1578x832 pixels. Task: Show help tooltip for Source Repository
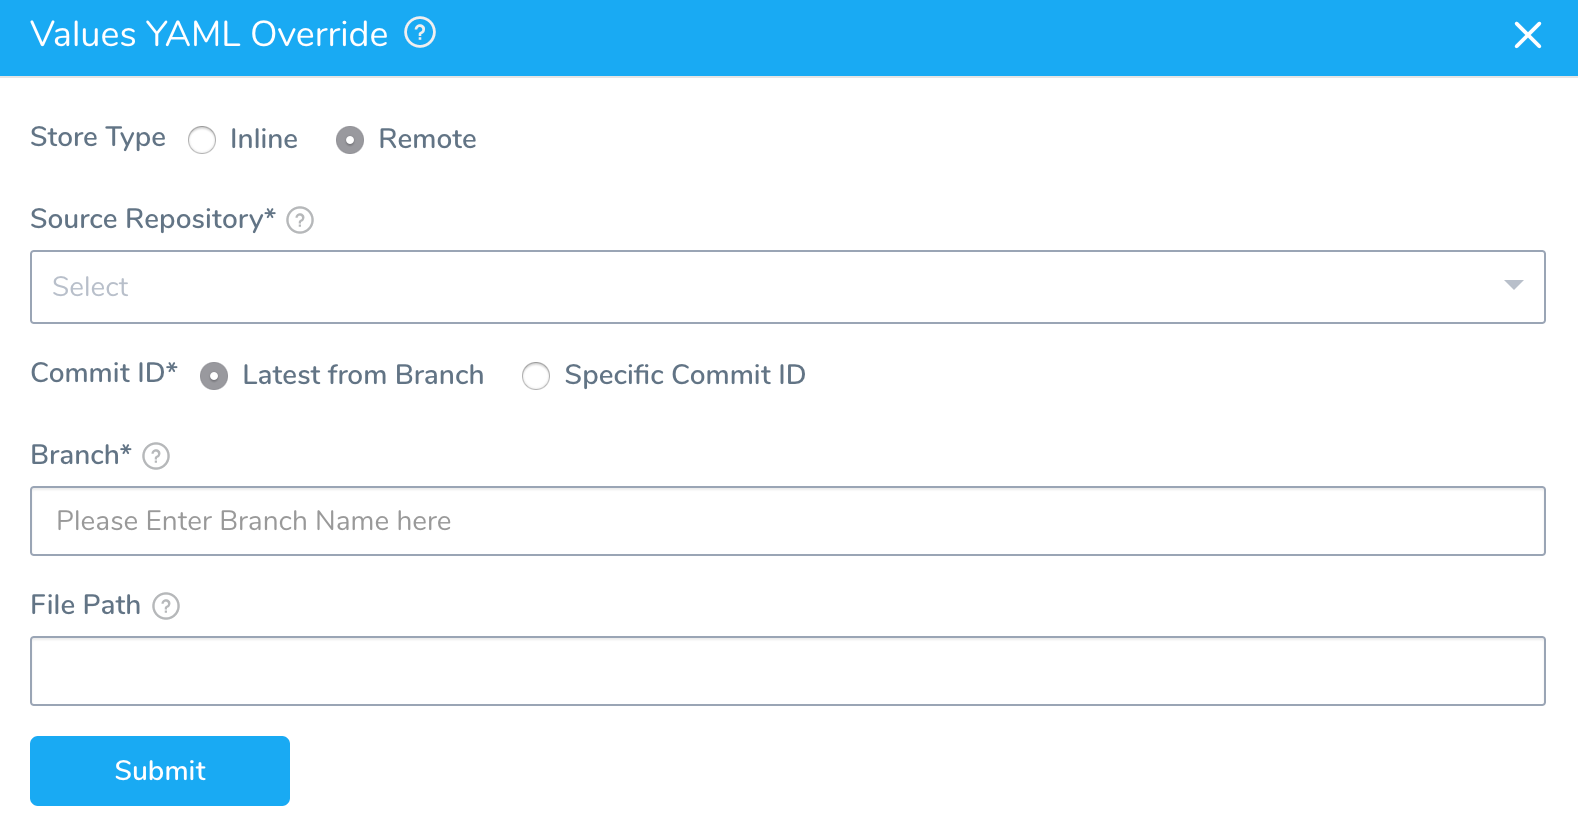(300, 220)
